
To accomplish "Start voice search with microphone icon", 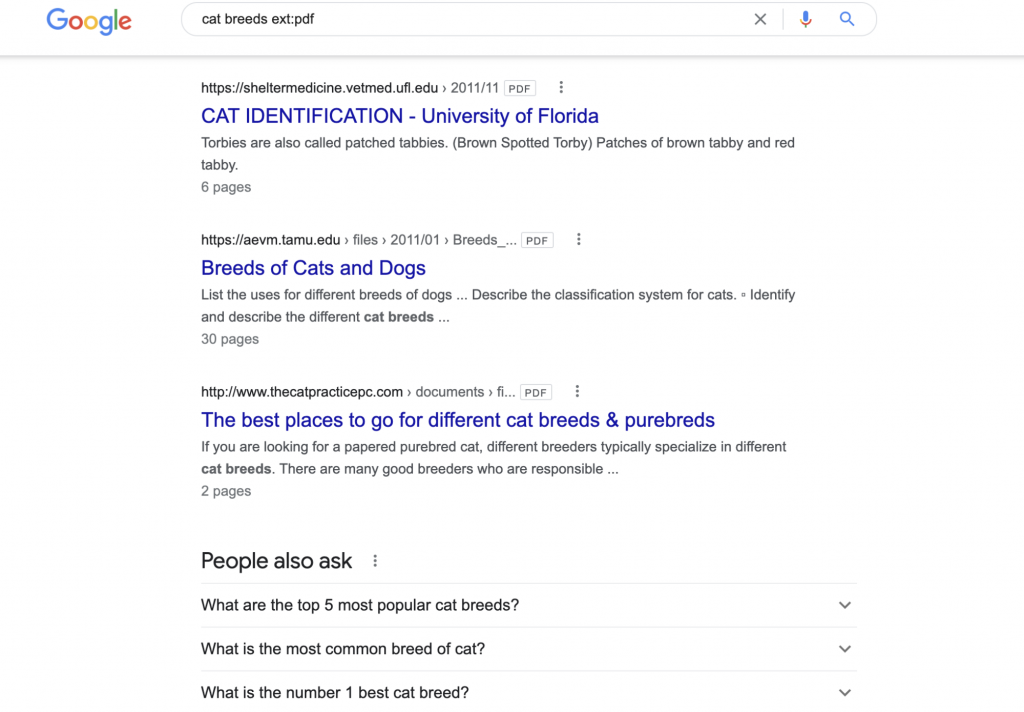I will tap(805, 20).
